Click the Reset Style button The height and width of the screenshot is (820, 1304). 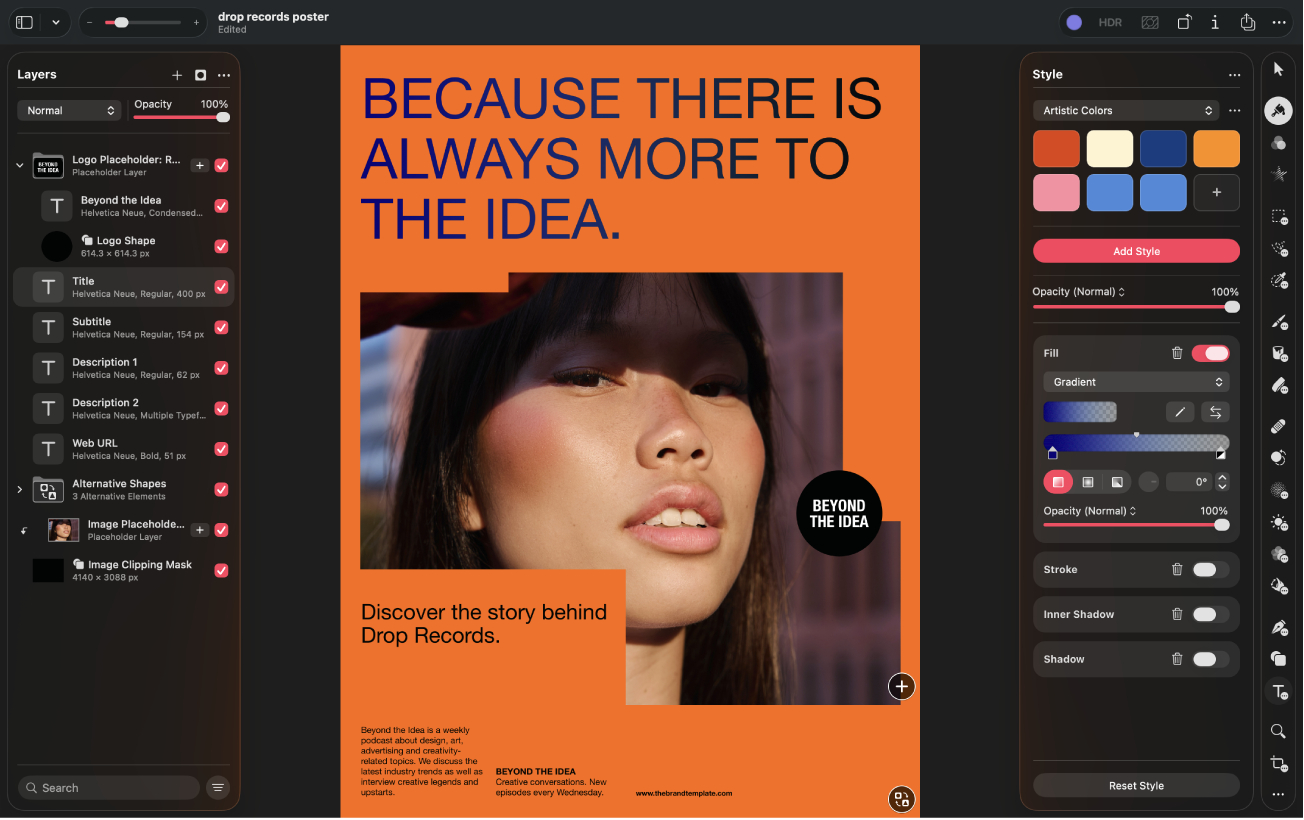(1136, 786)
